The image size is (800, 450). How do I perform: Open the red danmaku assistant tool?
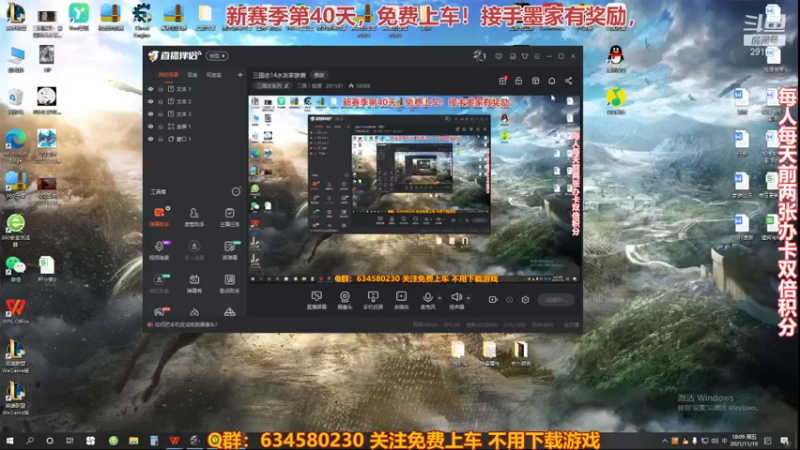(159, 216)
